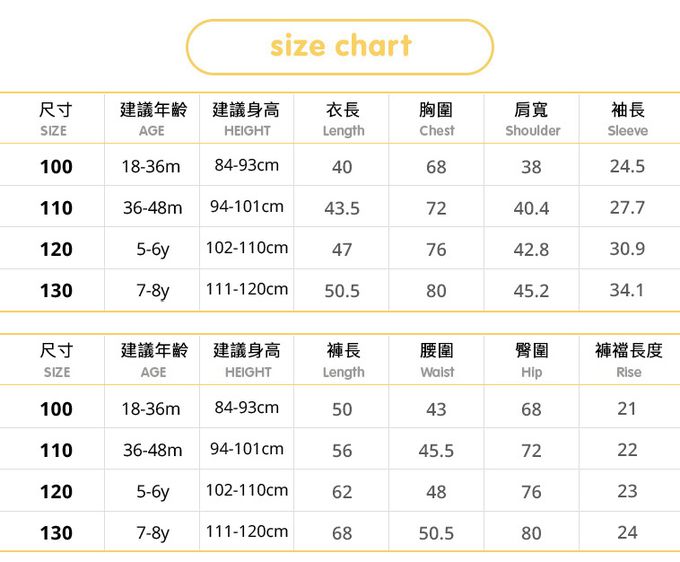Image resolution: width=680 pixels, height=562 pixels.
Task: Click the Rise column header
Action: click(x=628, y=360)
